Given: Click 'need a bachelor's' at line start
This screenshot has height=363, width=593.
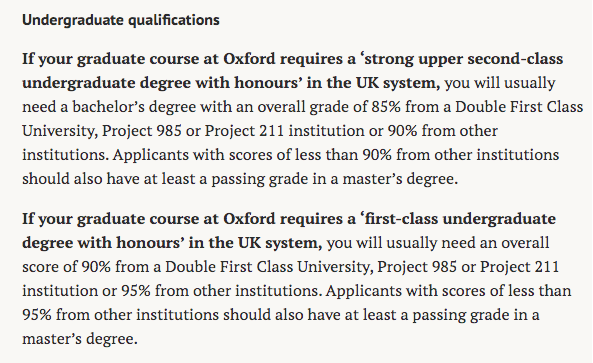Looking at the screenshot, I should click(83, 107).
